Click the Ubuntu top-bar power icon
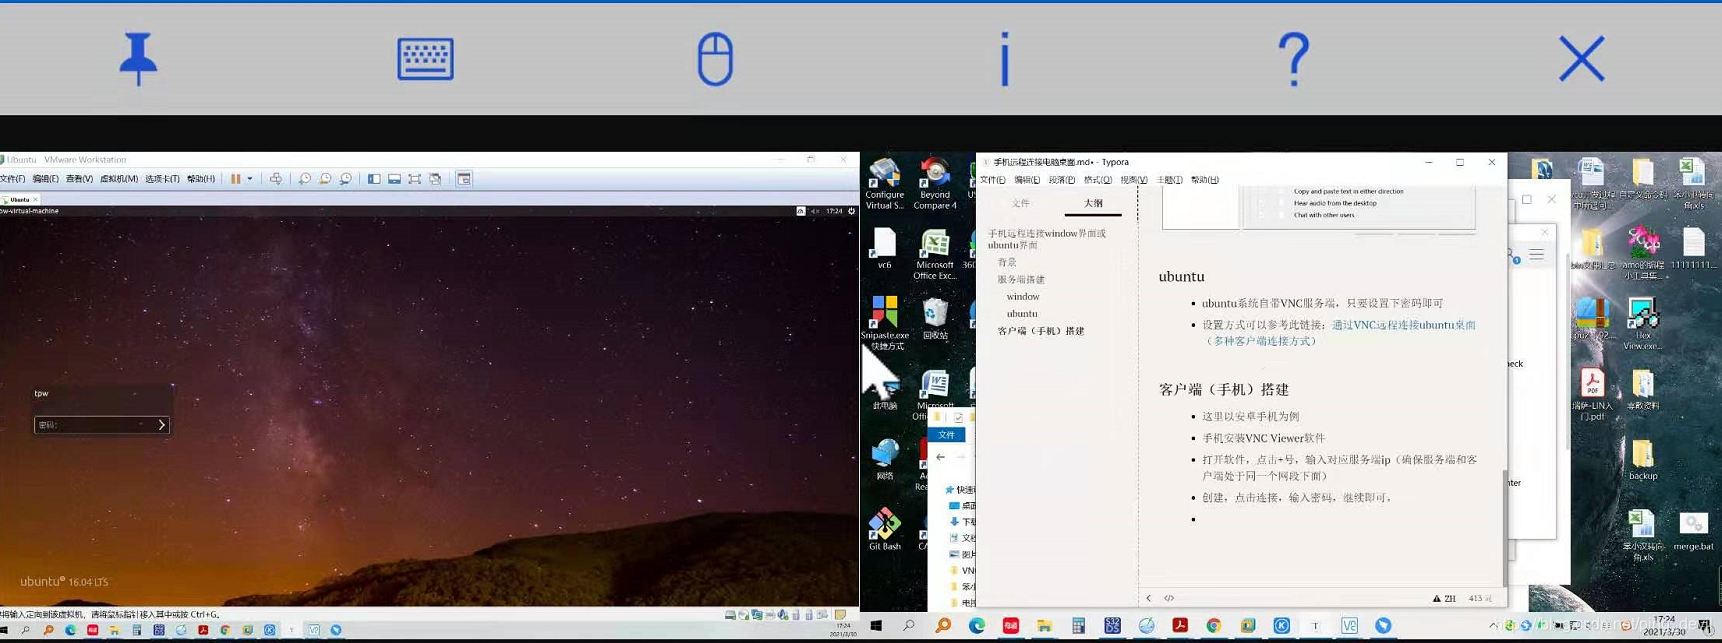 851,211
